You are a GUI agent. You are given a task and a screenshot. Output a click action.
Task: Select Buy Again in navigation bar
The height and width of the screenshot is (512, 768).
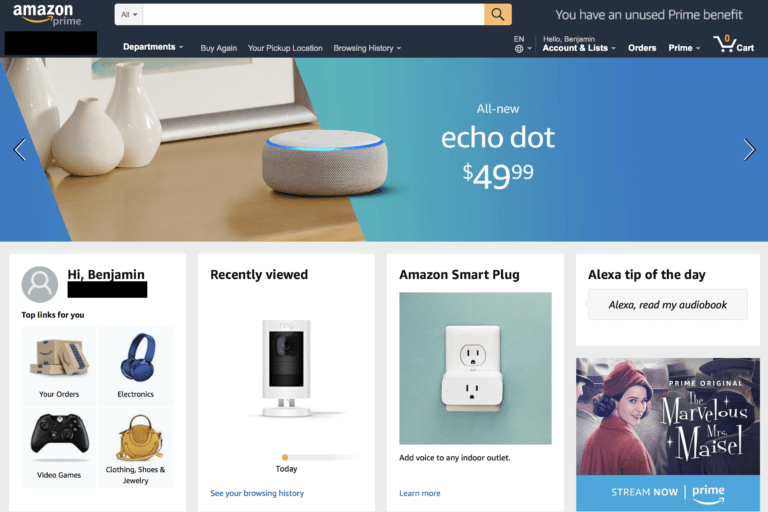point(218,48)
